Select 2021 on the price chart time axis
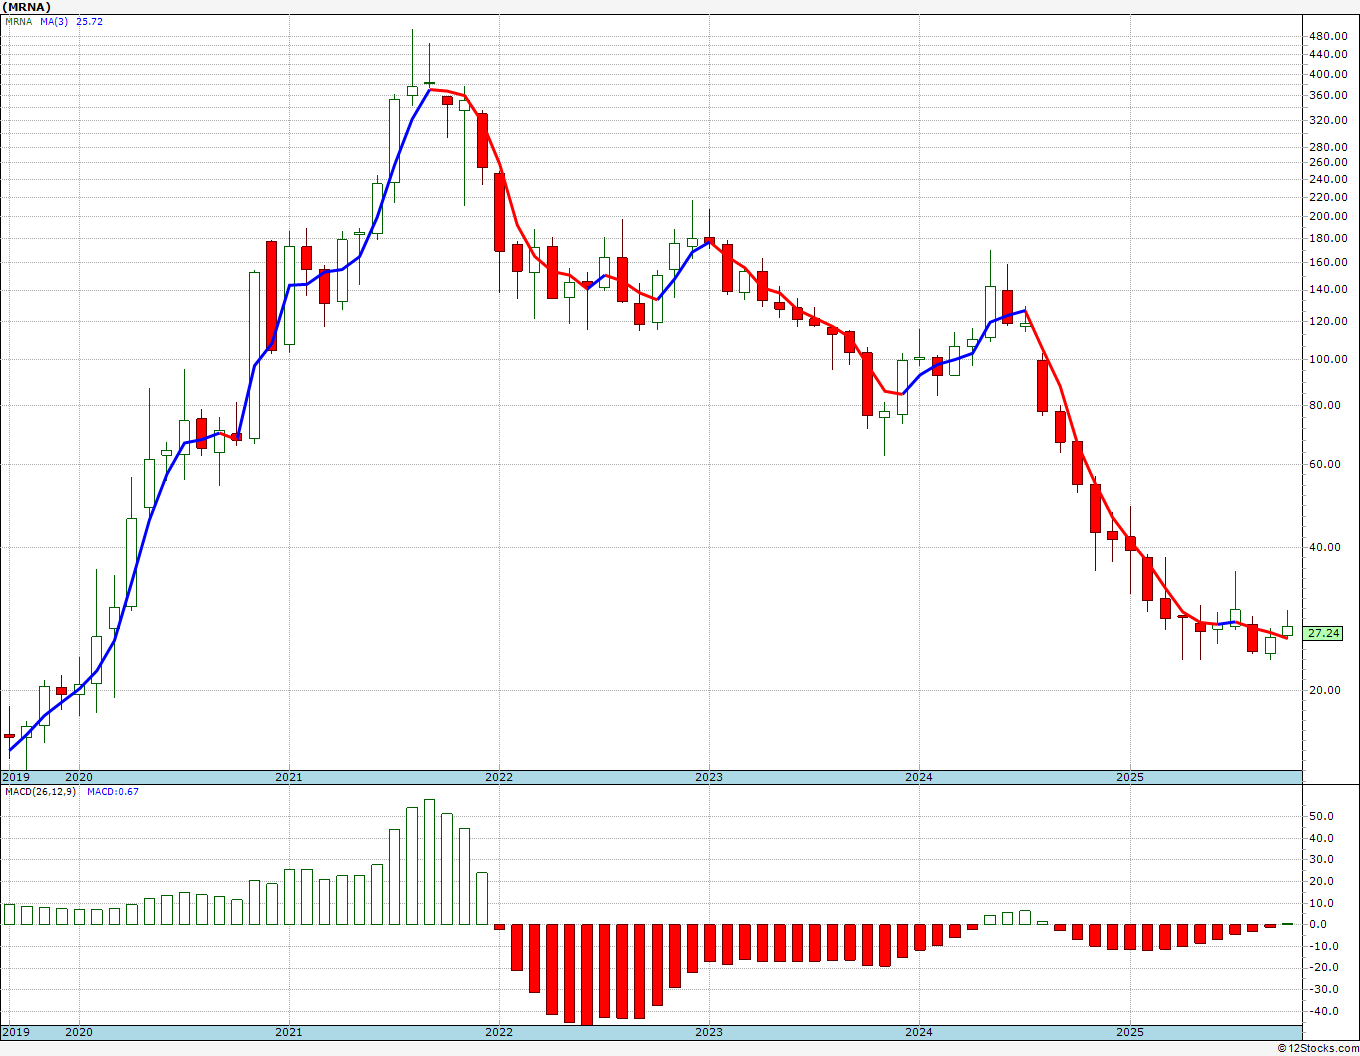 288,777
